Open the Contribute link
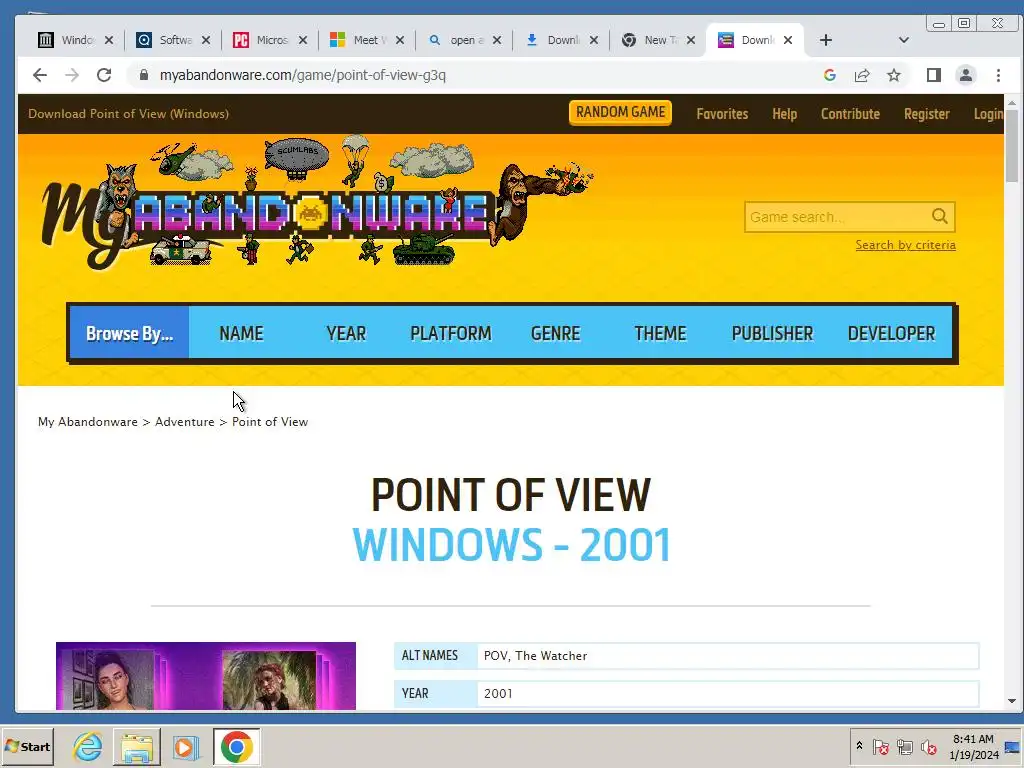 click(850, 114)
